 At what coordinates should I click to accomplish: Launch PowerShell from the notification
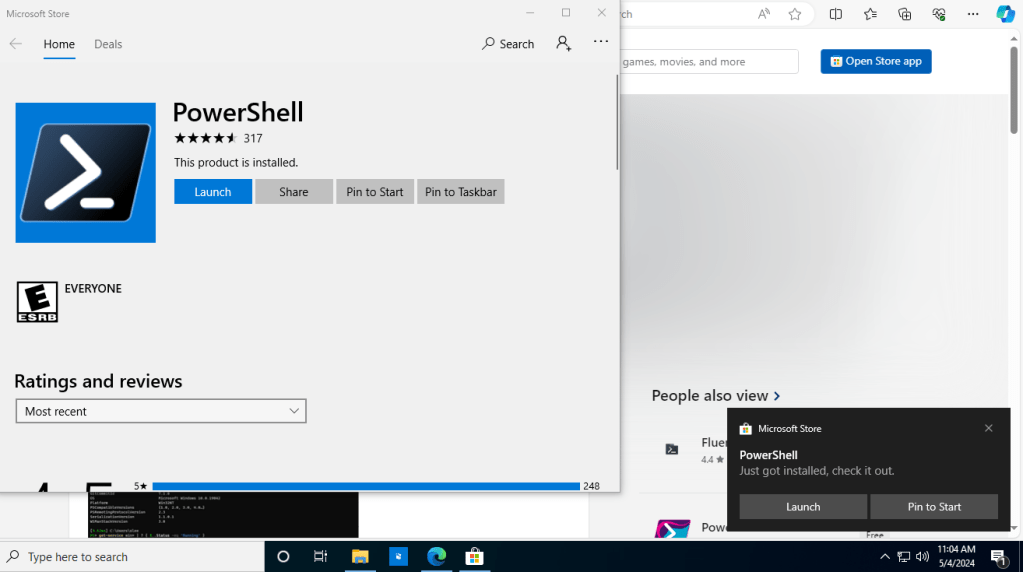click(x=803, y=507)
